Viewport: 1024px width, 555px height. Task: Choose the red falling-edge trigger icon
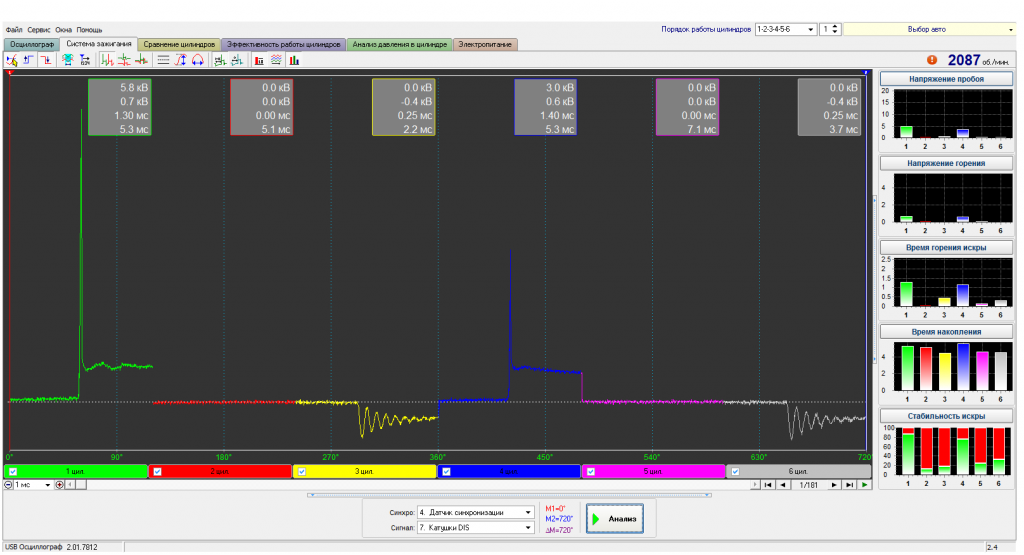coord(46,60)
